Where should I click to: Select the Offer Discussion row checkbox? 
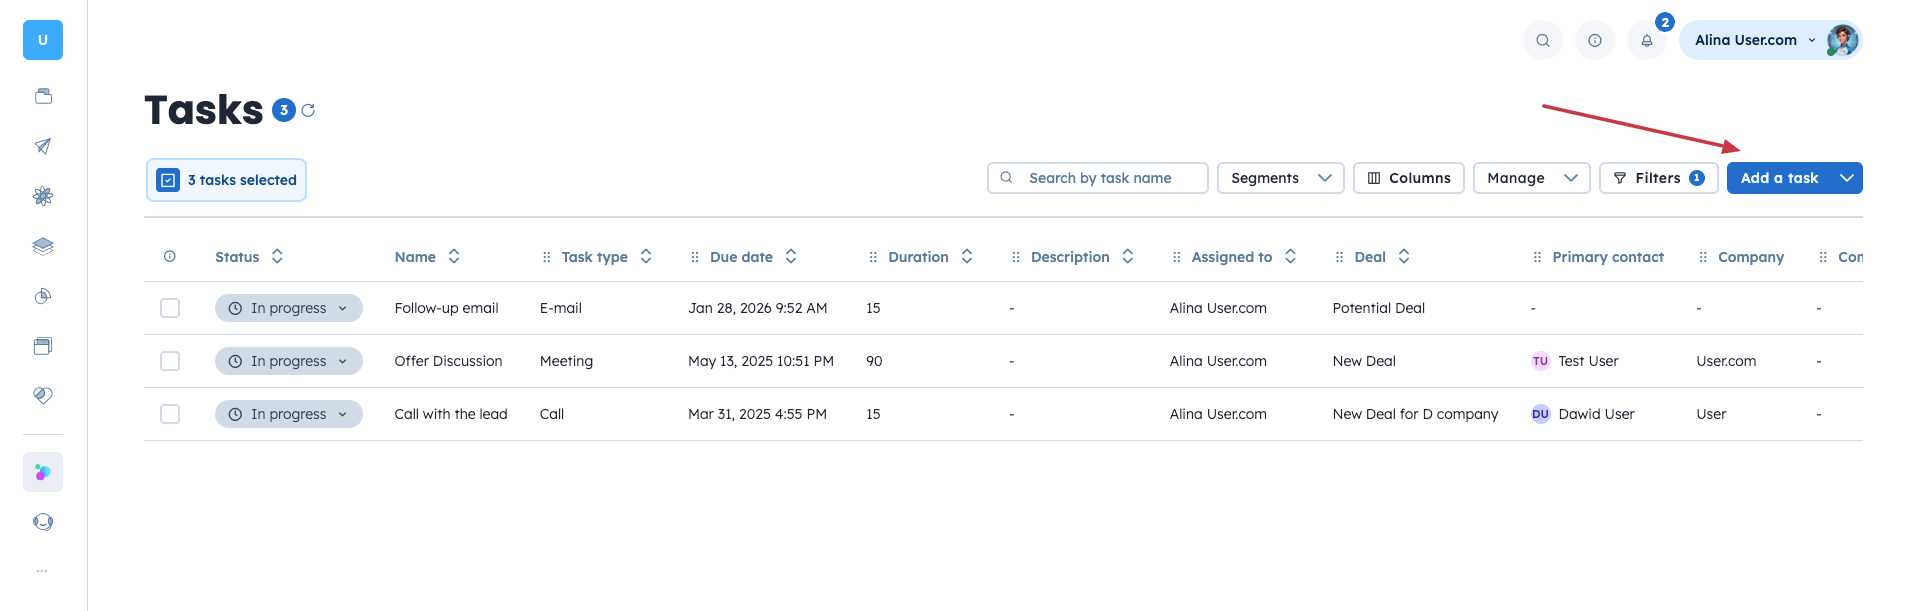coord(170,361)
